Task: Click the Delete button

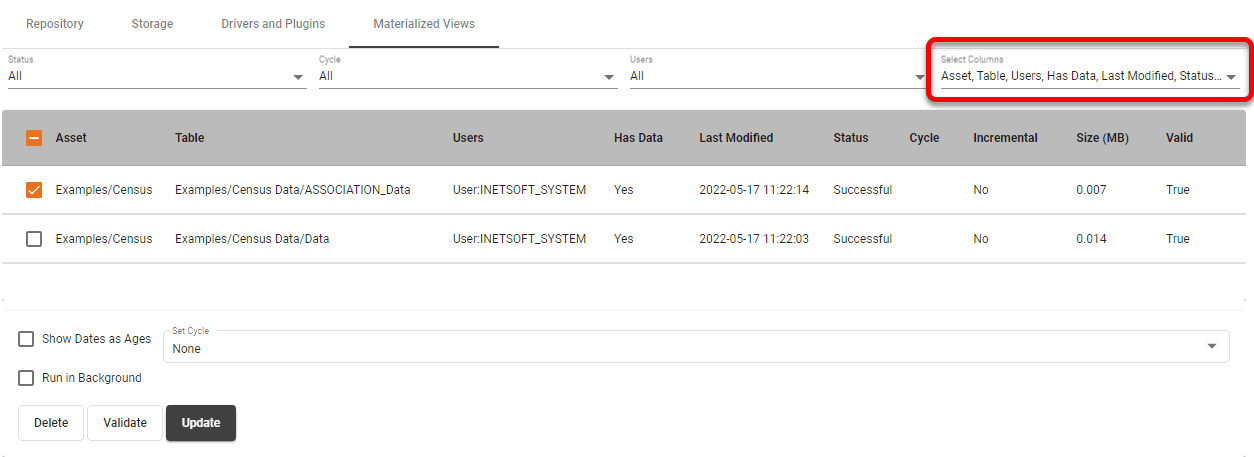Action: [51, 423]
